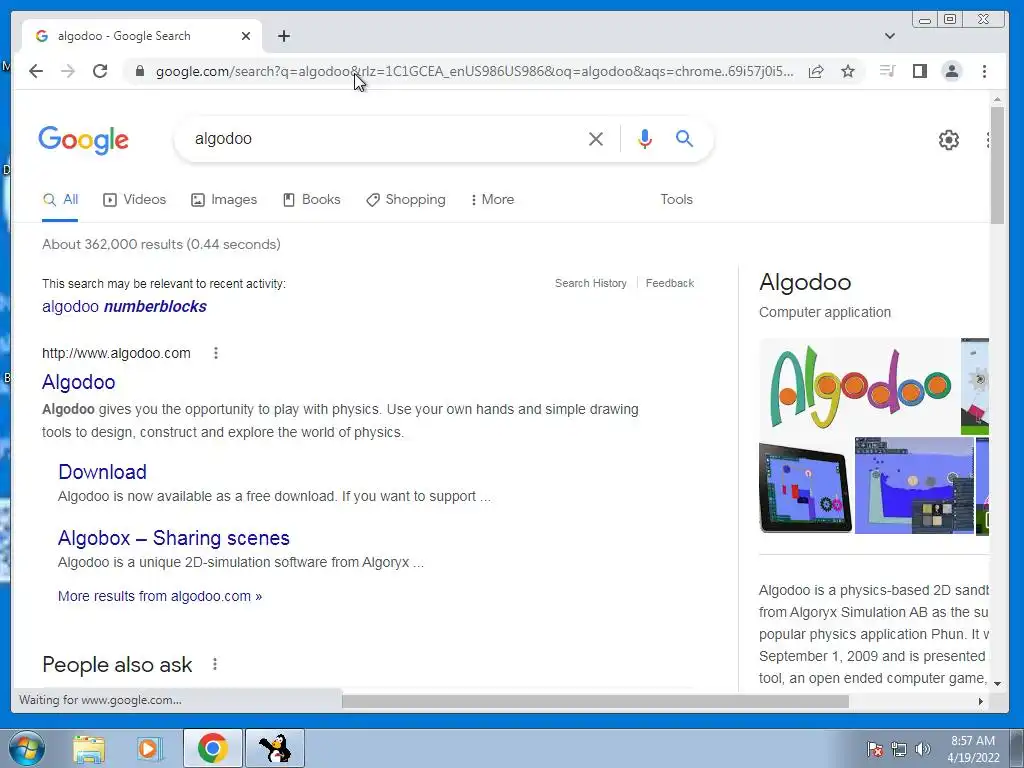The height and width of the screenshot is (768, 1024).
Task: Switch to the Books tab
Action: (312, 200)
